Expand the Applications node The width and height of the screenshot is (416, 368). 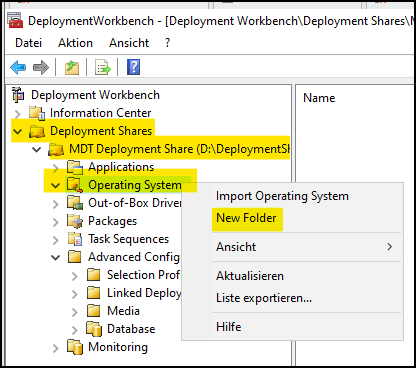pos(56,168)
